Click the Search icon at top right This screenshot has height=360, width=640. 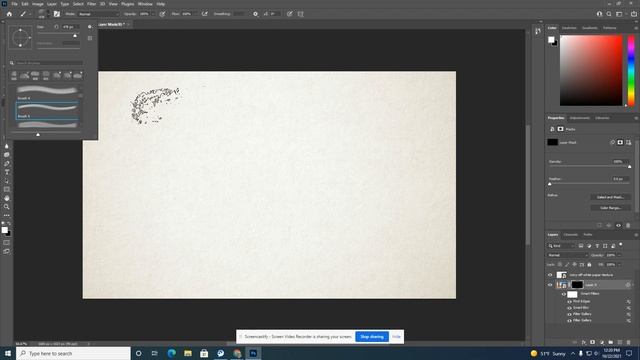click(609, 14)
